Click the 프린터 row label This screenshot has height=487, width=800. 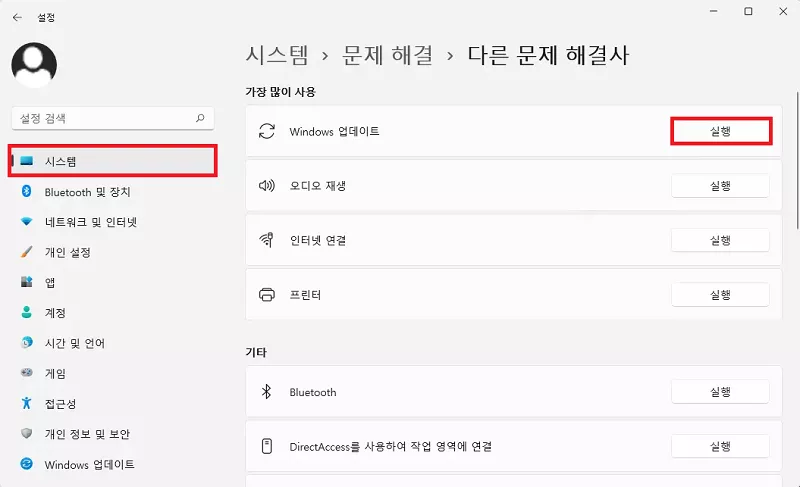(x=305, y=295)
